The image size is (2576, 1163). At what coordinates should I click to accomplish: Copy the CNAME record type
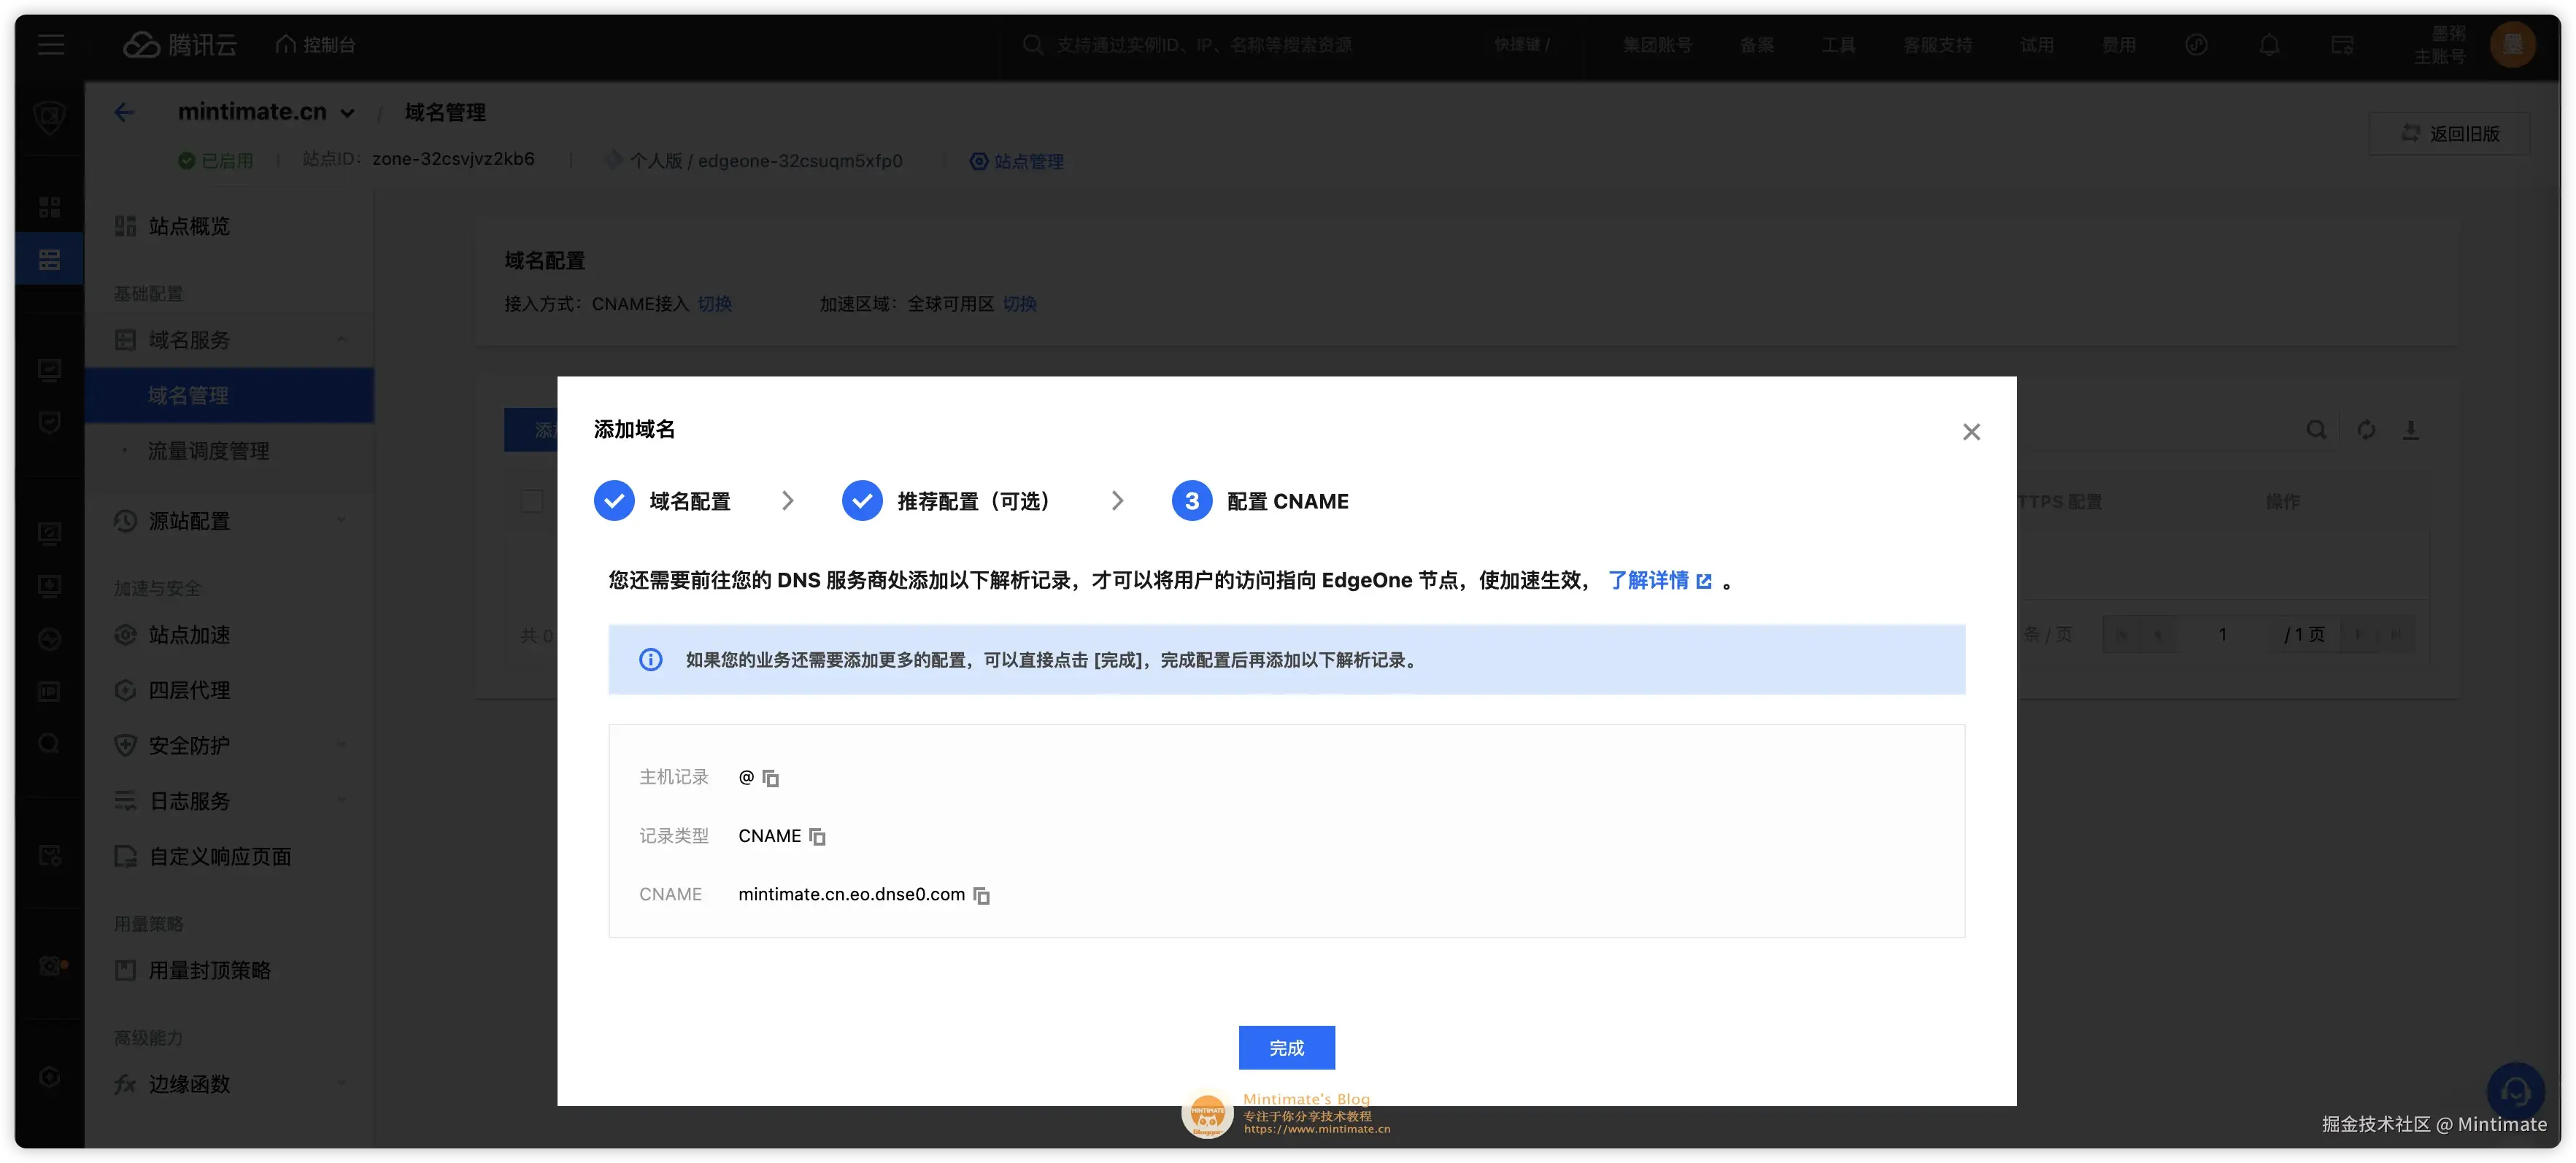[818, 837]
